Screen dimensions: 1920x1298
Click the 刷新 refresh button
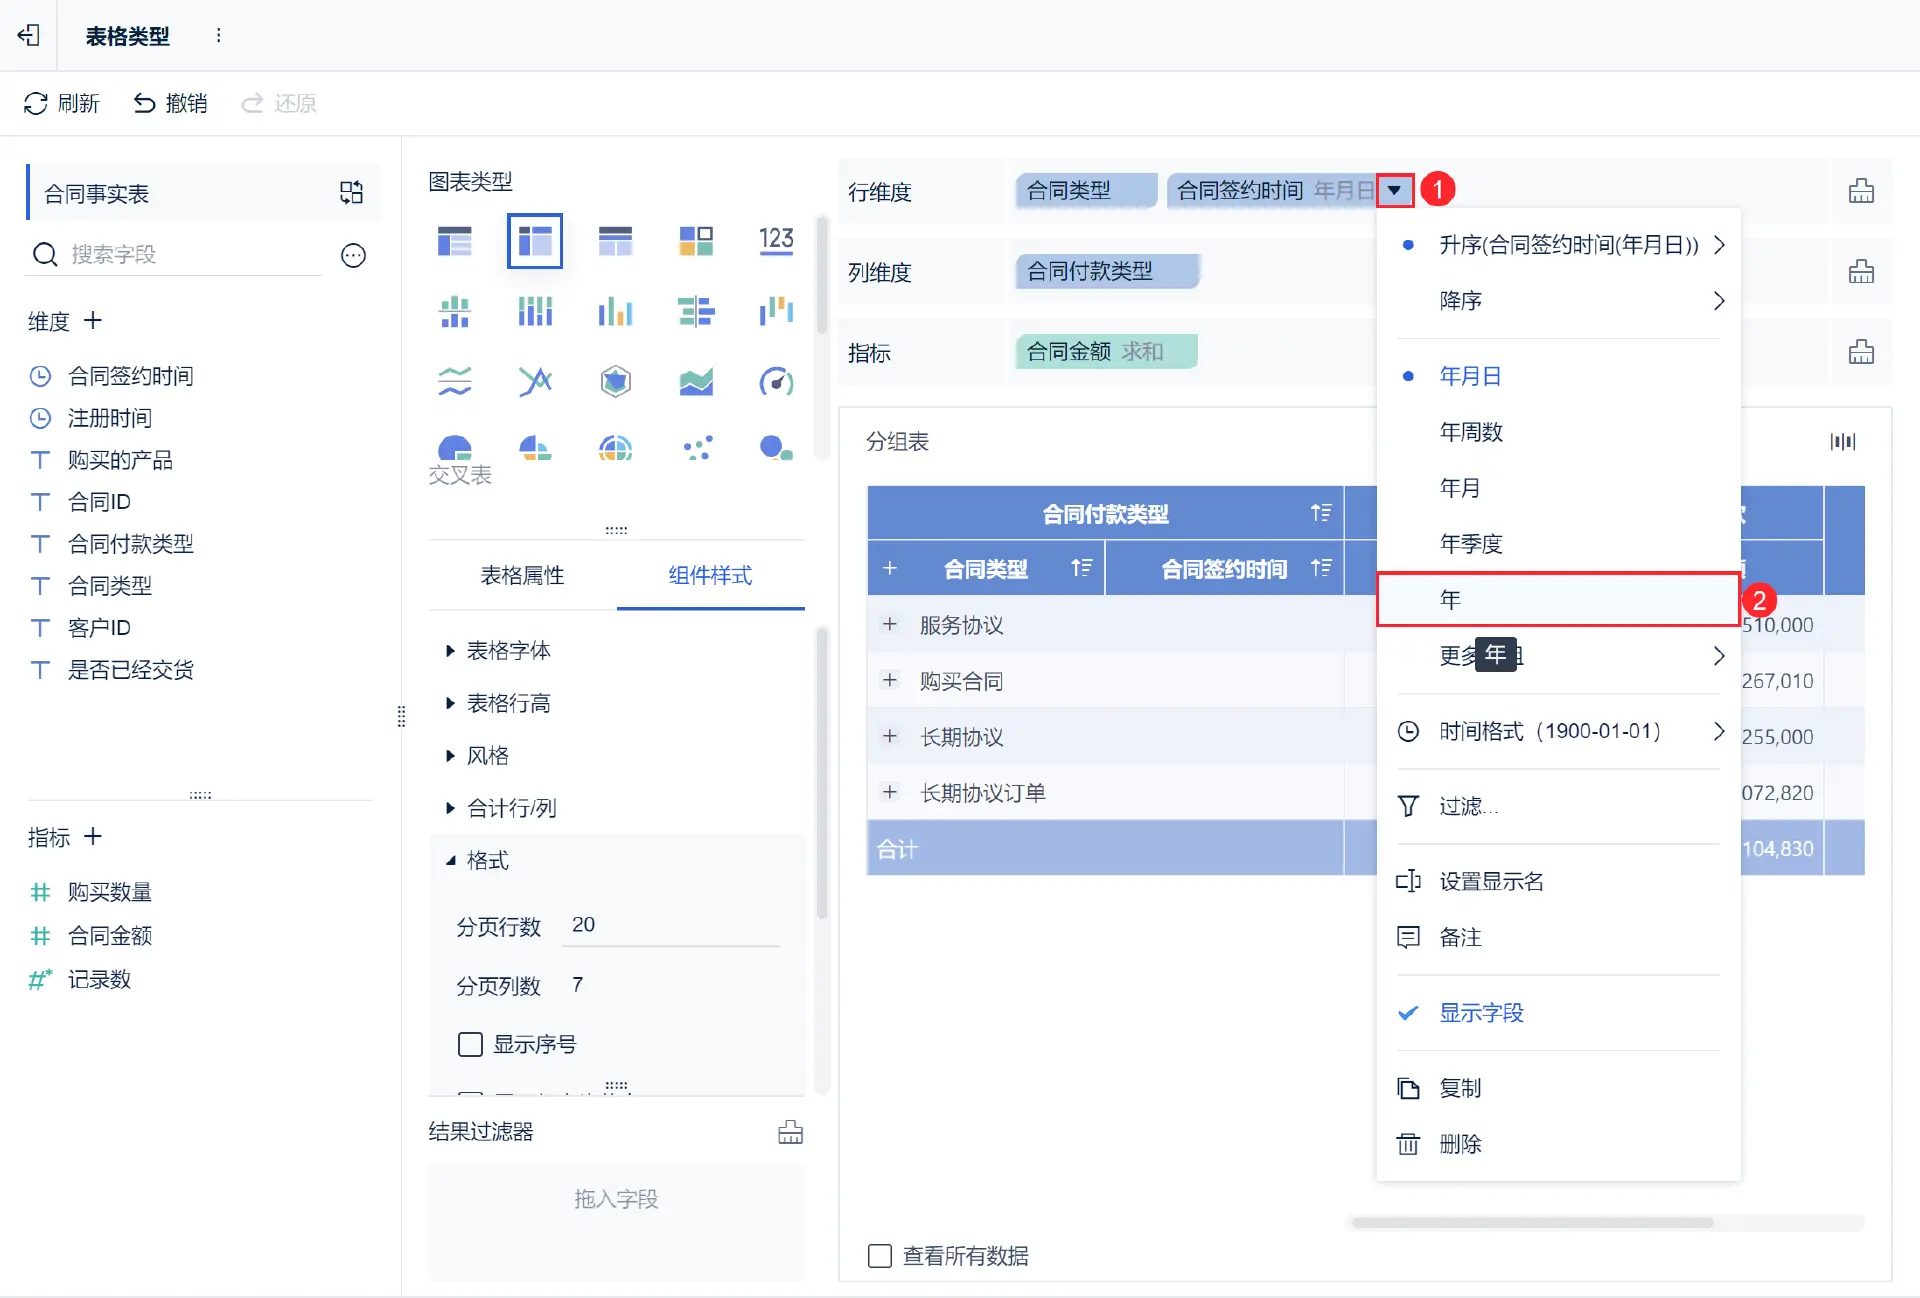pyautogui.click(x=62, y=103)
